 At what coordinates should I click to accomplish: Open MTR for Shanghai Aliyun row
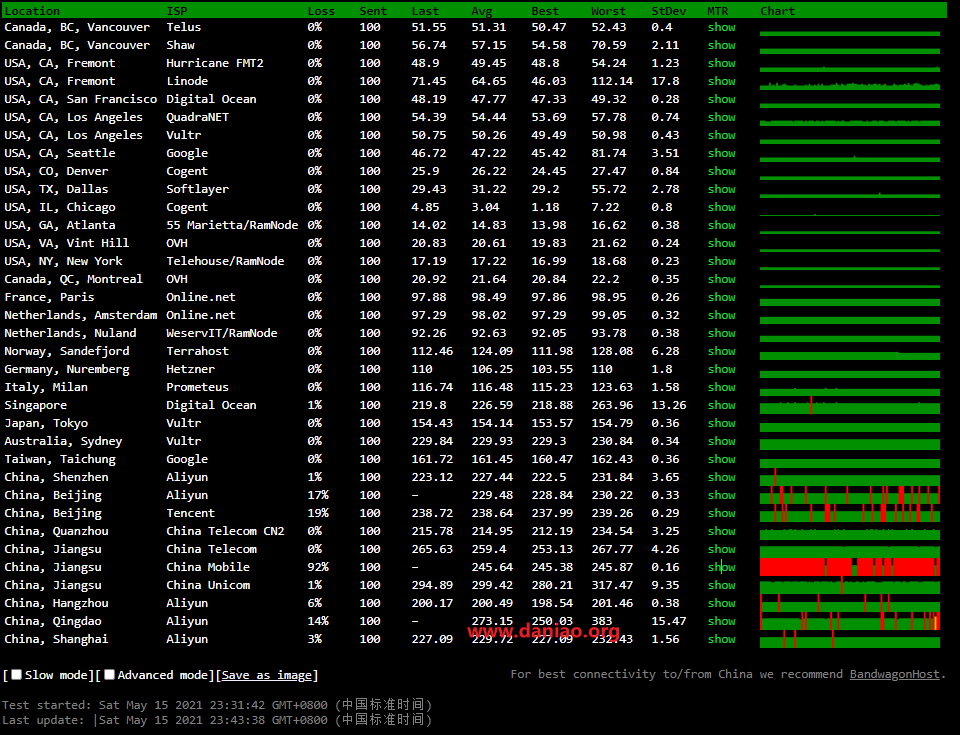click(721, 639)
